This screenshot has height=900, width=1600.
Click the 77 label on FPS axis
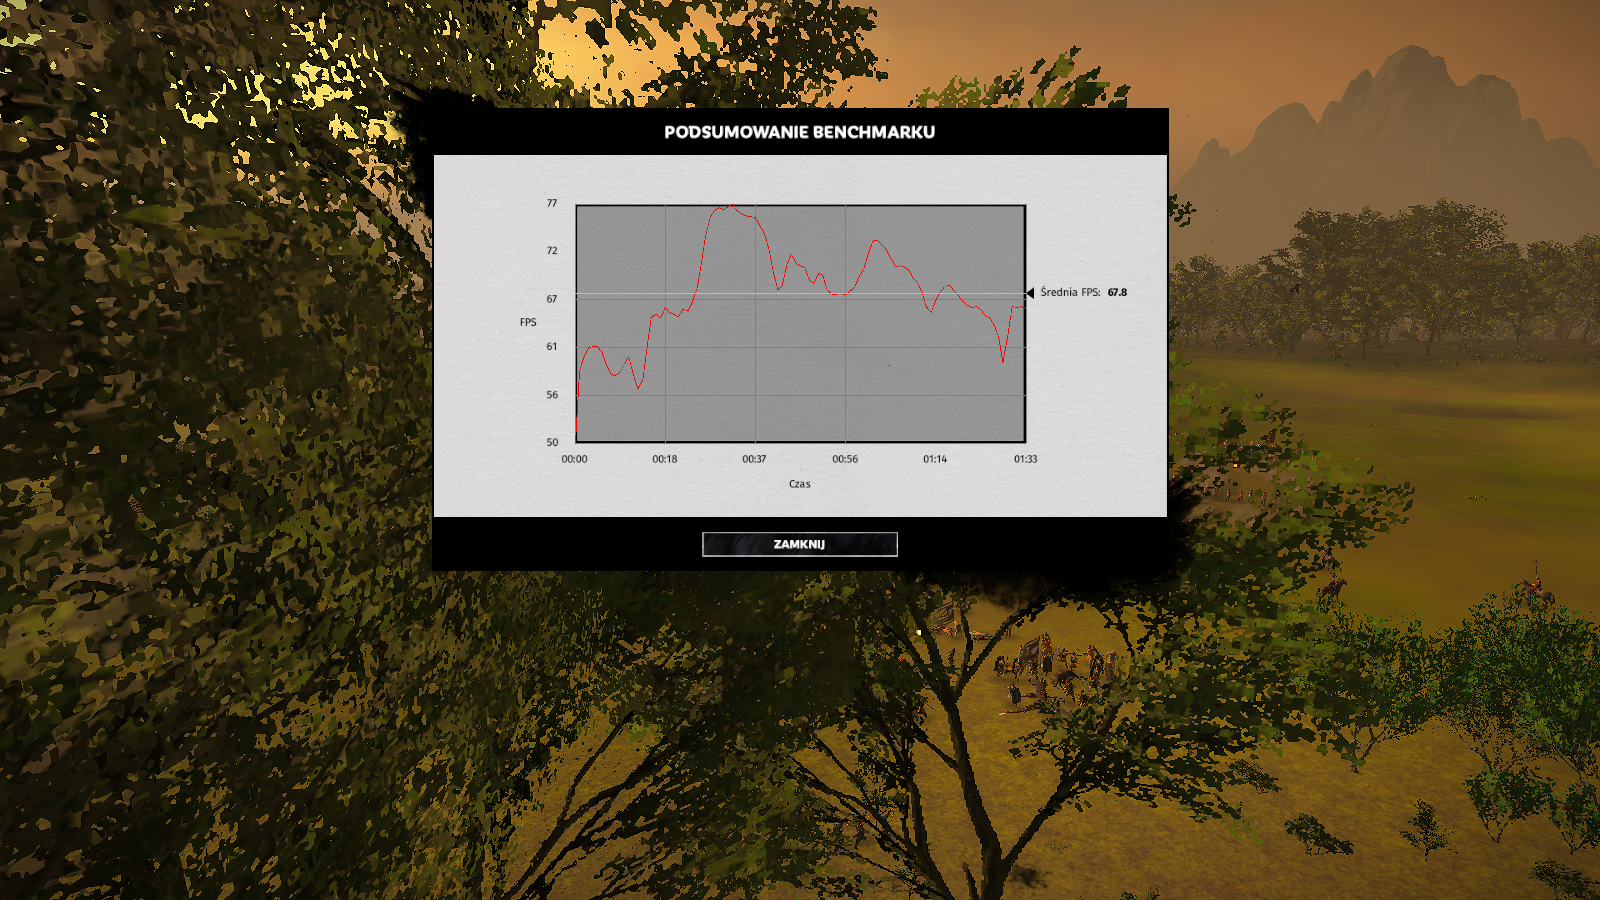point(551,203)
